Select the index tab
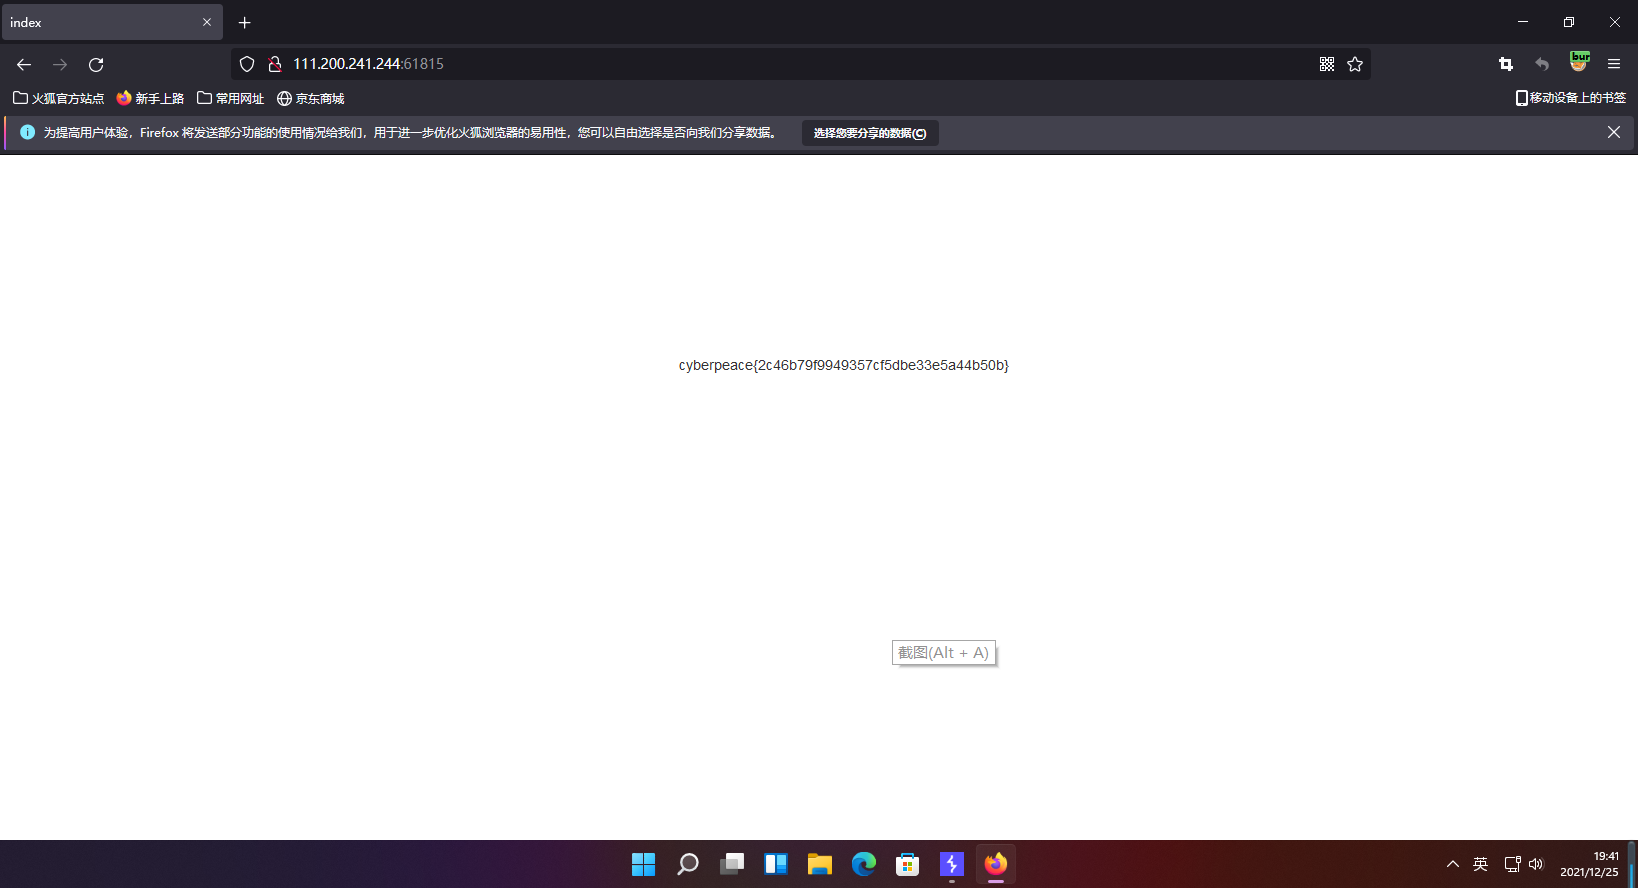Viewport: 1638px width, 888px height. 112,22
